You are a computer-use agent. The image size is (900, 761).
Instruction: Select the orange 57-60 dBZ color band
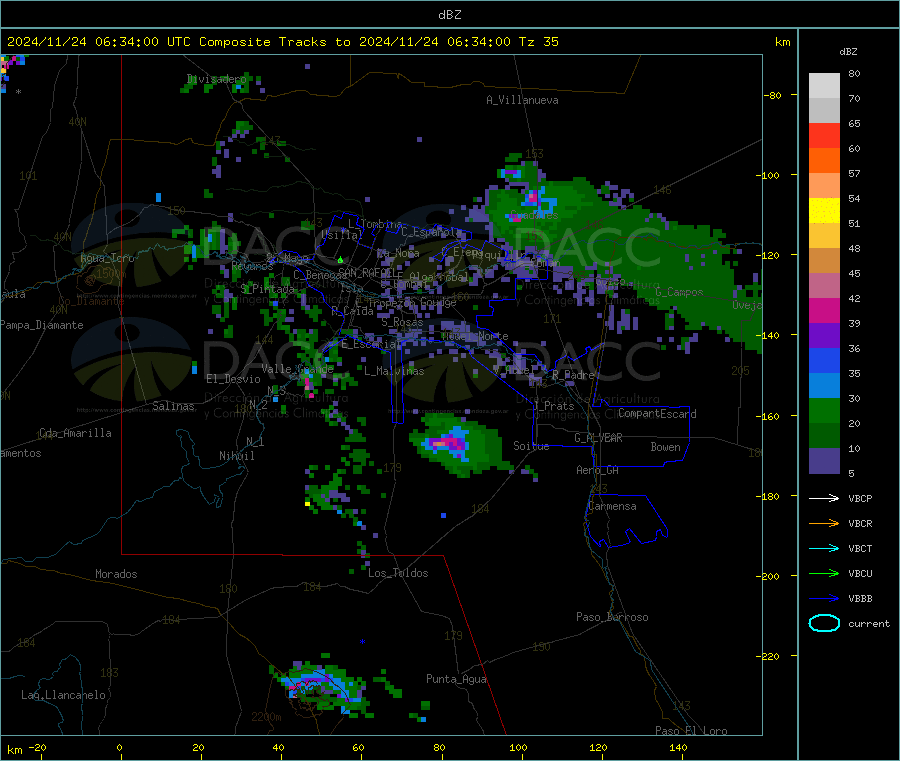[x=824, y=161]
